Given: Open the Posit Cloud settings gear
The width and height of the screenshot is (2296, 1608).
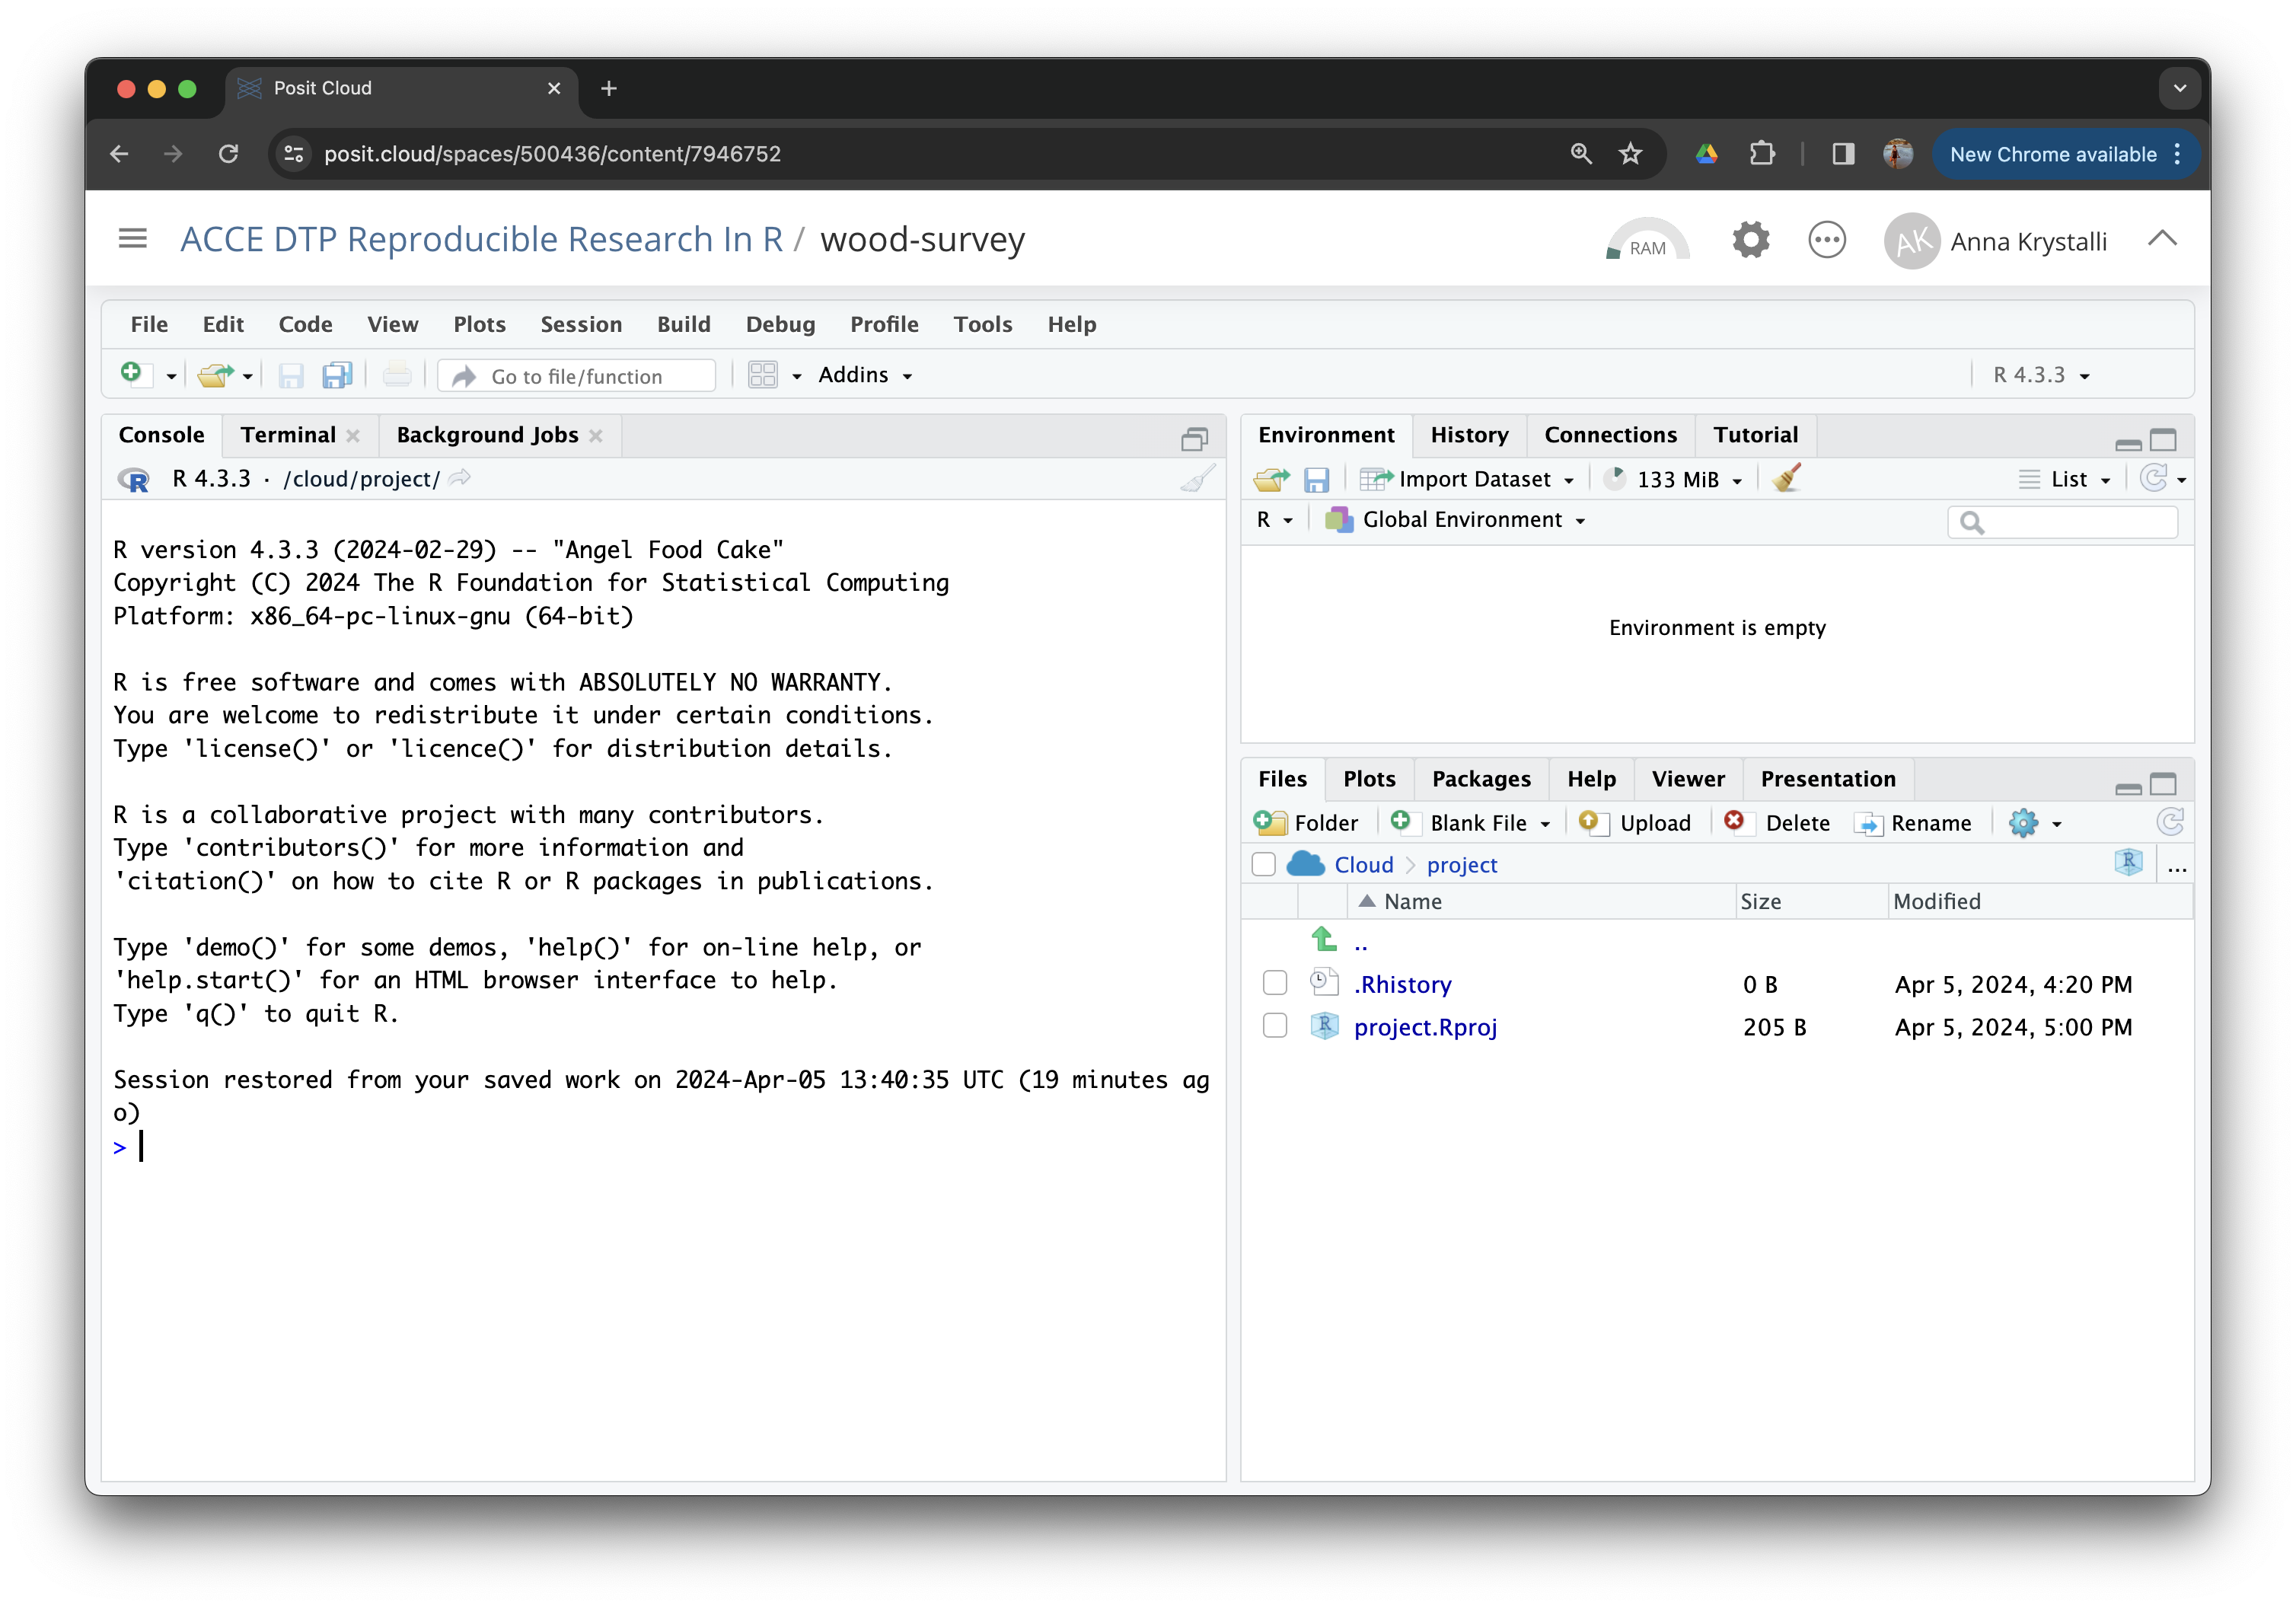Looking at the screenshot, I should 1750,240.
